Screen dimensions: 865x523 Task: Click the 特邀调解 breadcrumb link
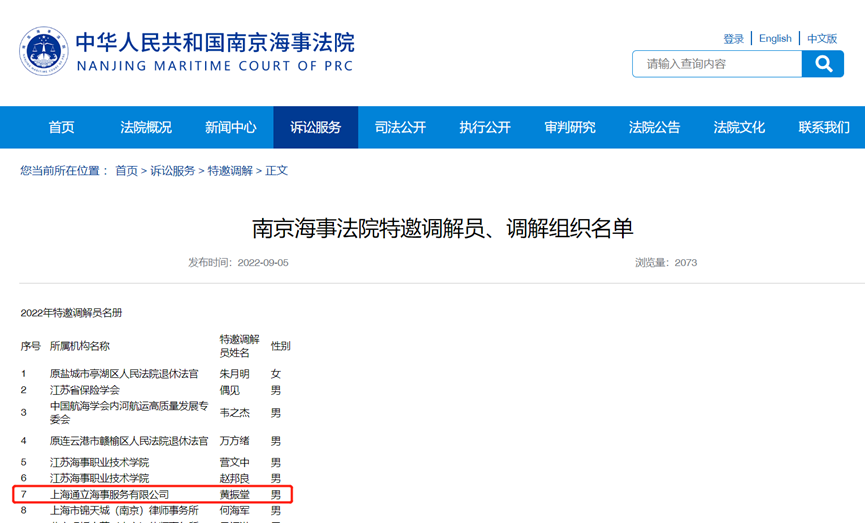[x=230, y=171]
